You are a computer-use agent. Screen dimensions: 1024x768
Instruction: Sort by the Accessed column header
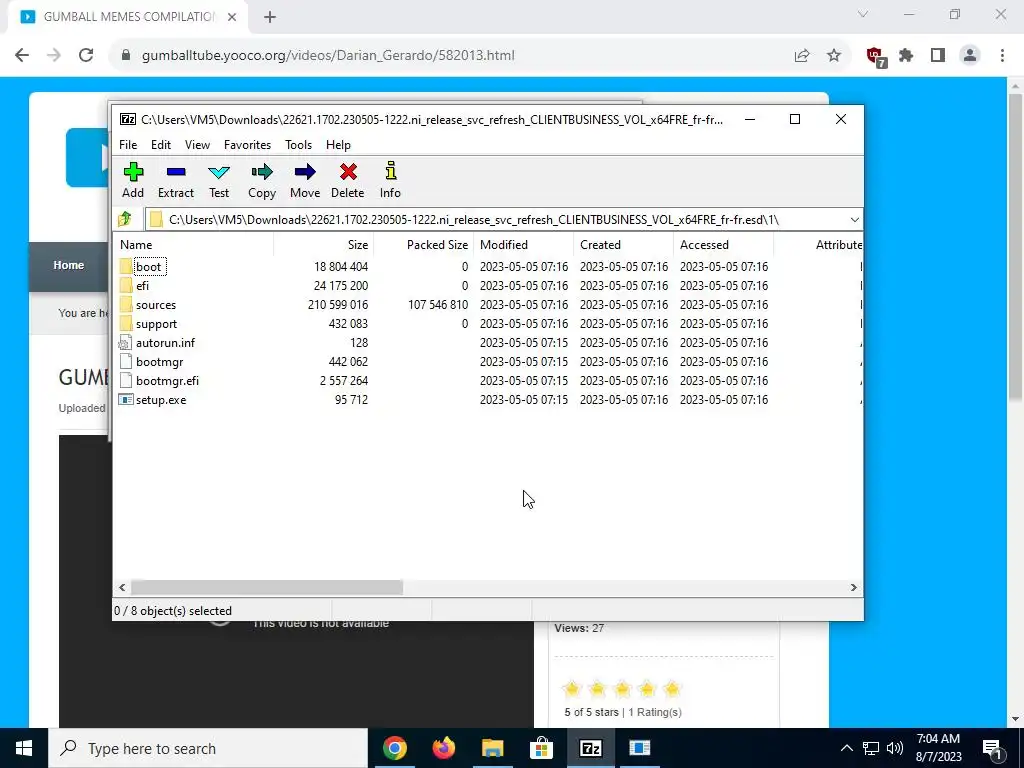(724, 245)
